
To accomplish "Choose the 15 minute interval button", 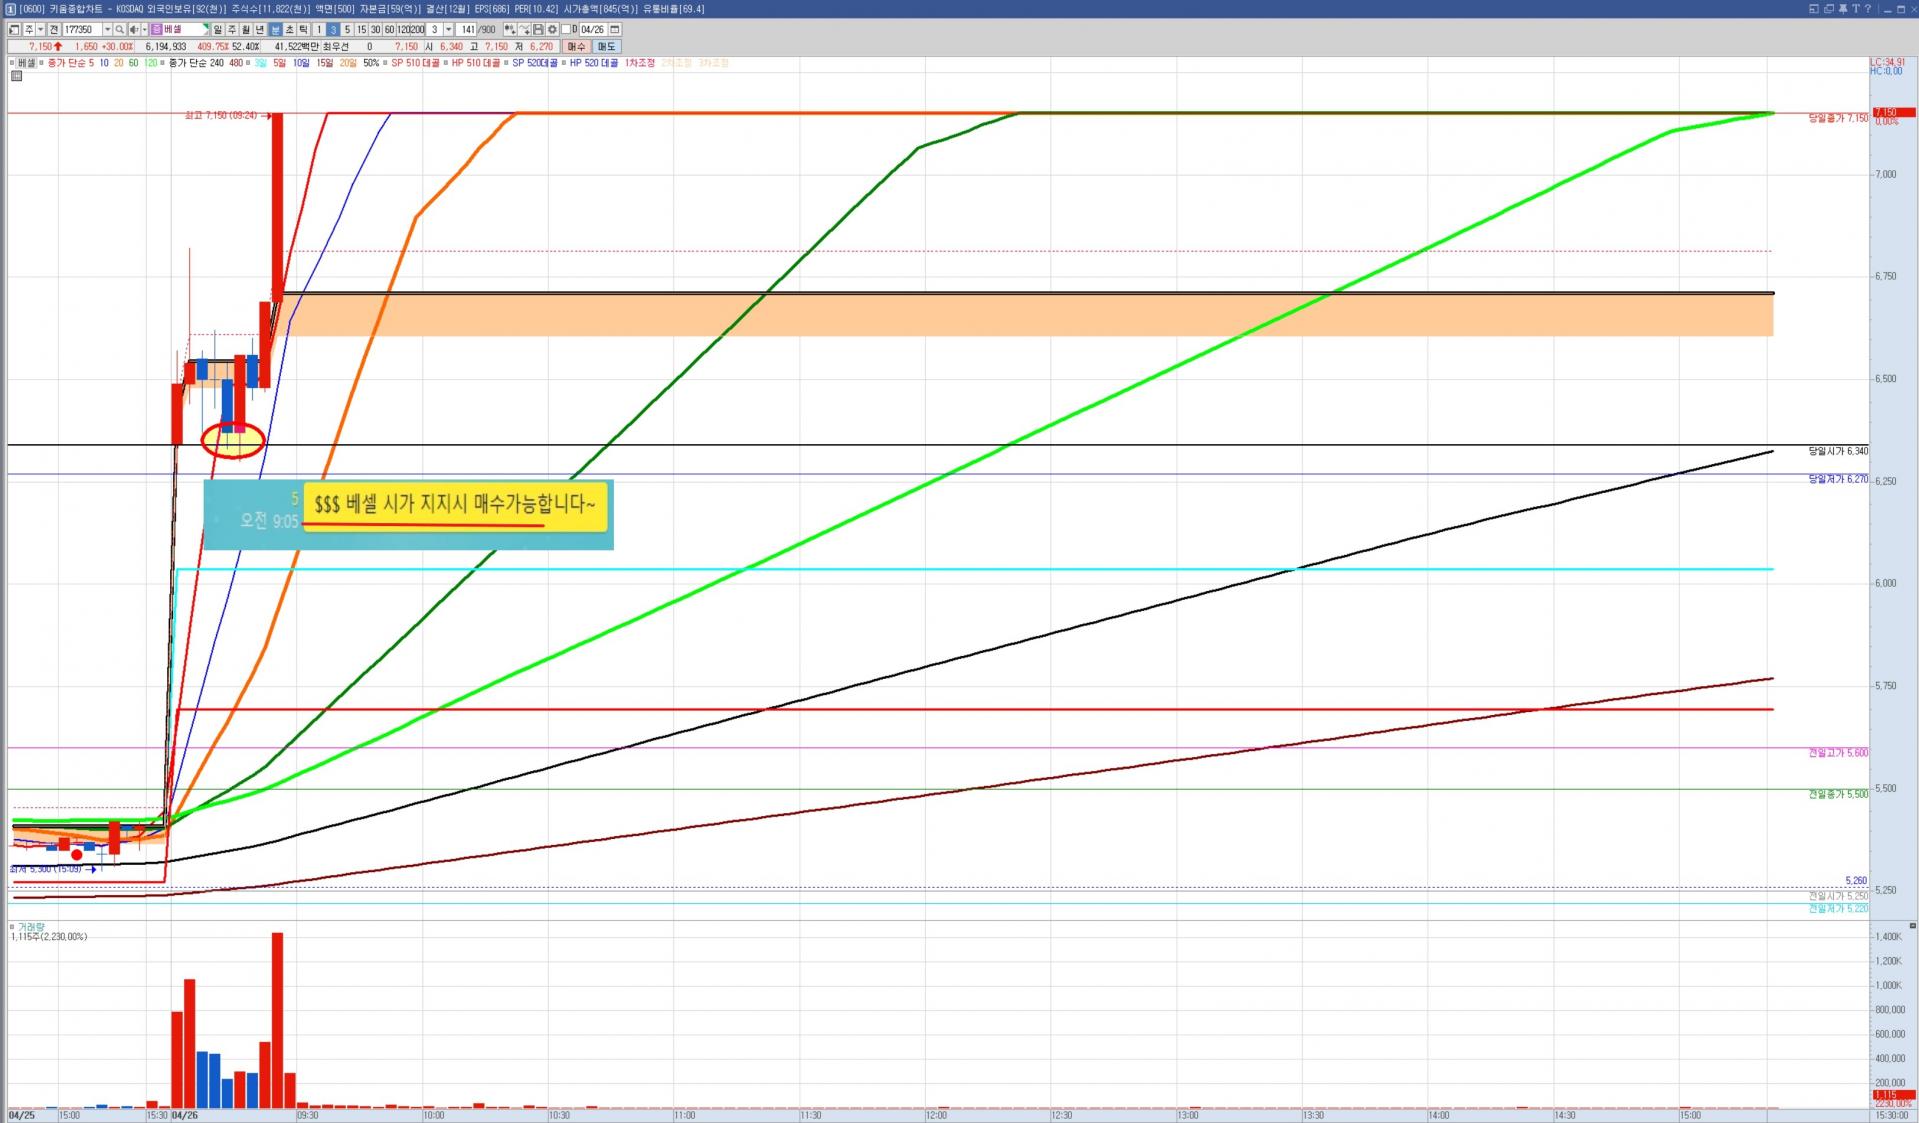I will click(361, 30).
